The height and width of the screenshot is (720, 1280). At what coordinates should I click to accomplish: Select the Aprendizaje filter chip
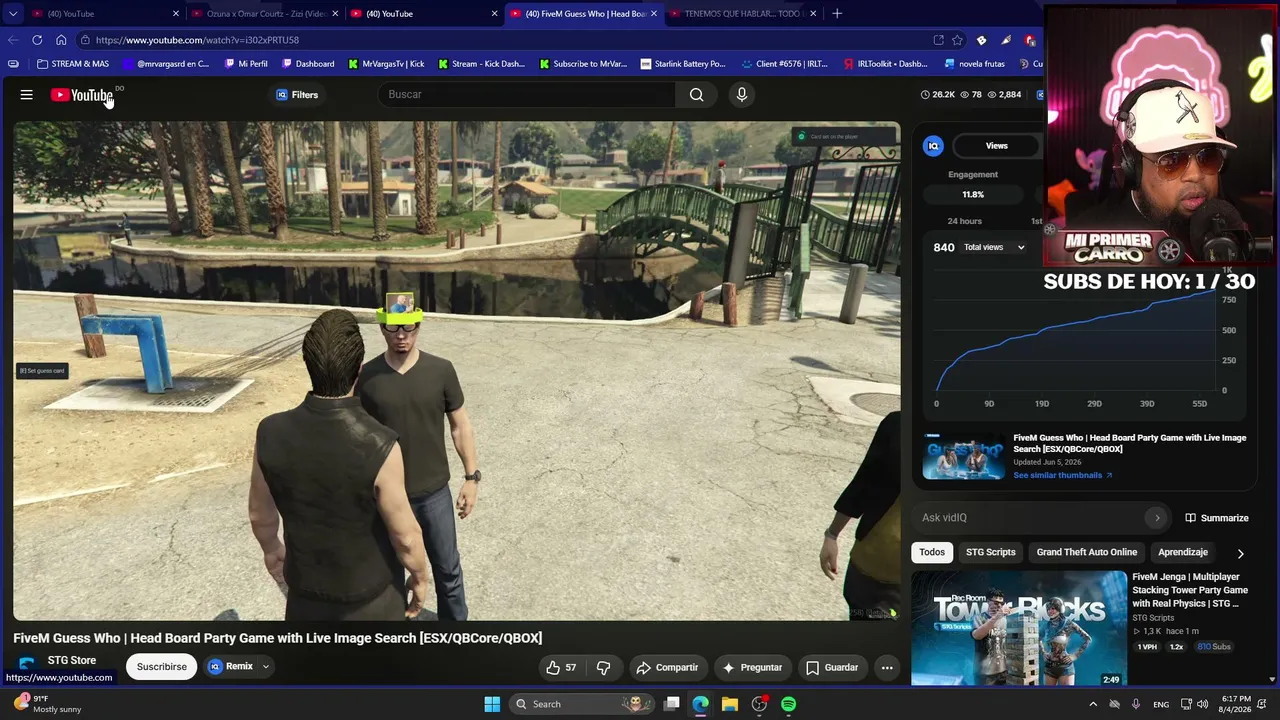[x=1183, y=552]
